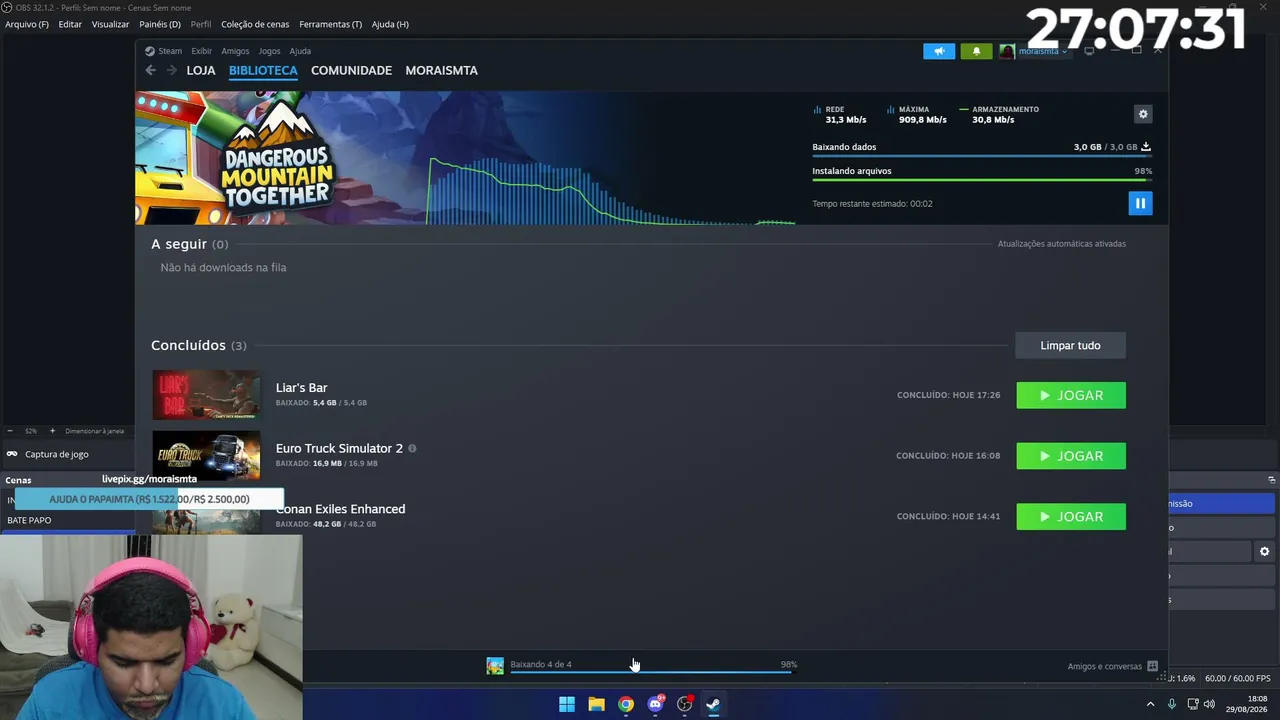This screenshot has width=1280, height=720.
Task: Click the Euro Truck Simulator 2 title
Action: tap(339, 448)
